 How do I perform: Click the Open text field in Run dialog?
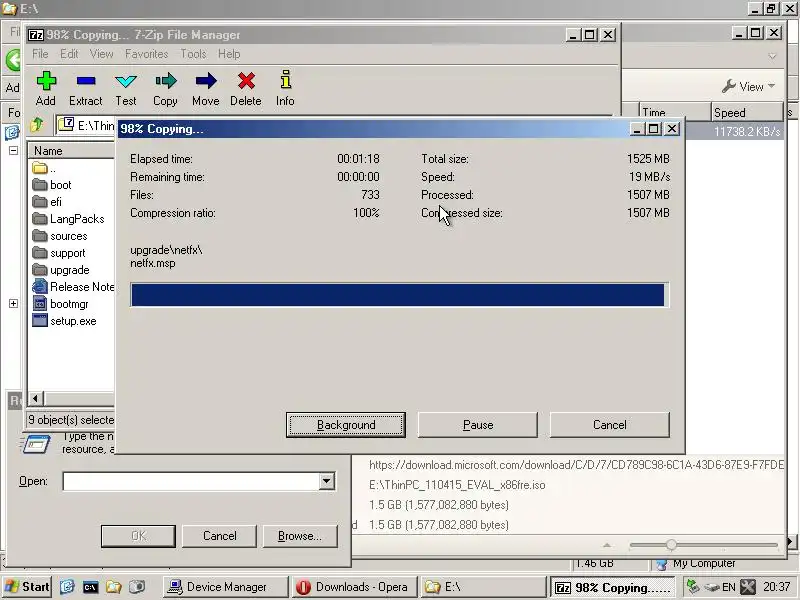192,481
